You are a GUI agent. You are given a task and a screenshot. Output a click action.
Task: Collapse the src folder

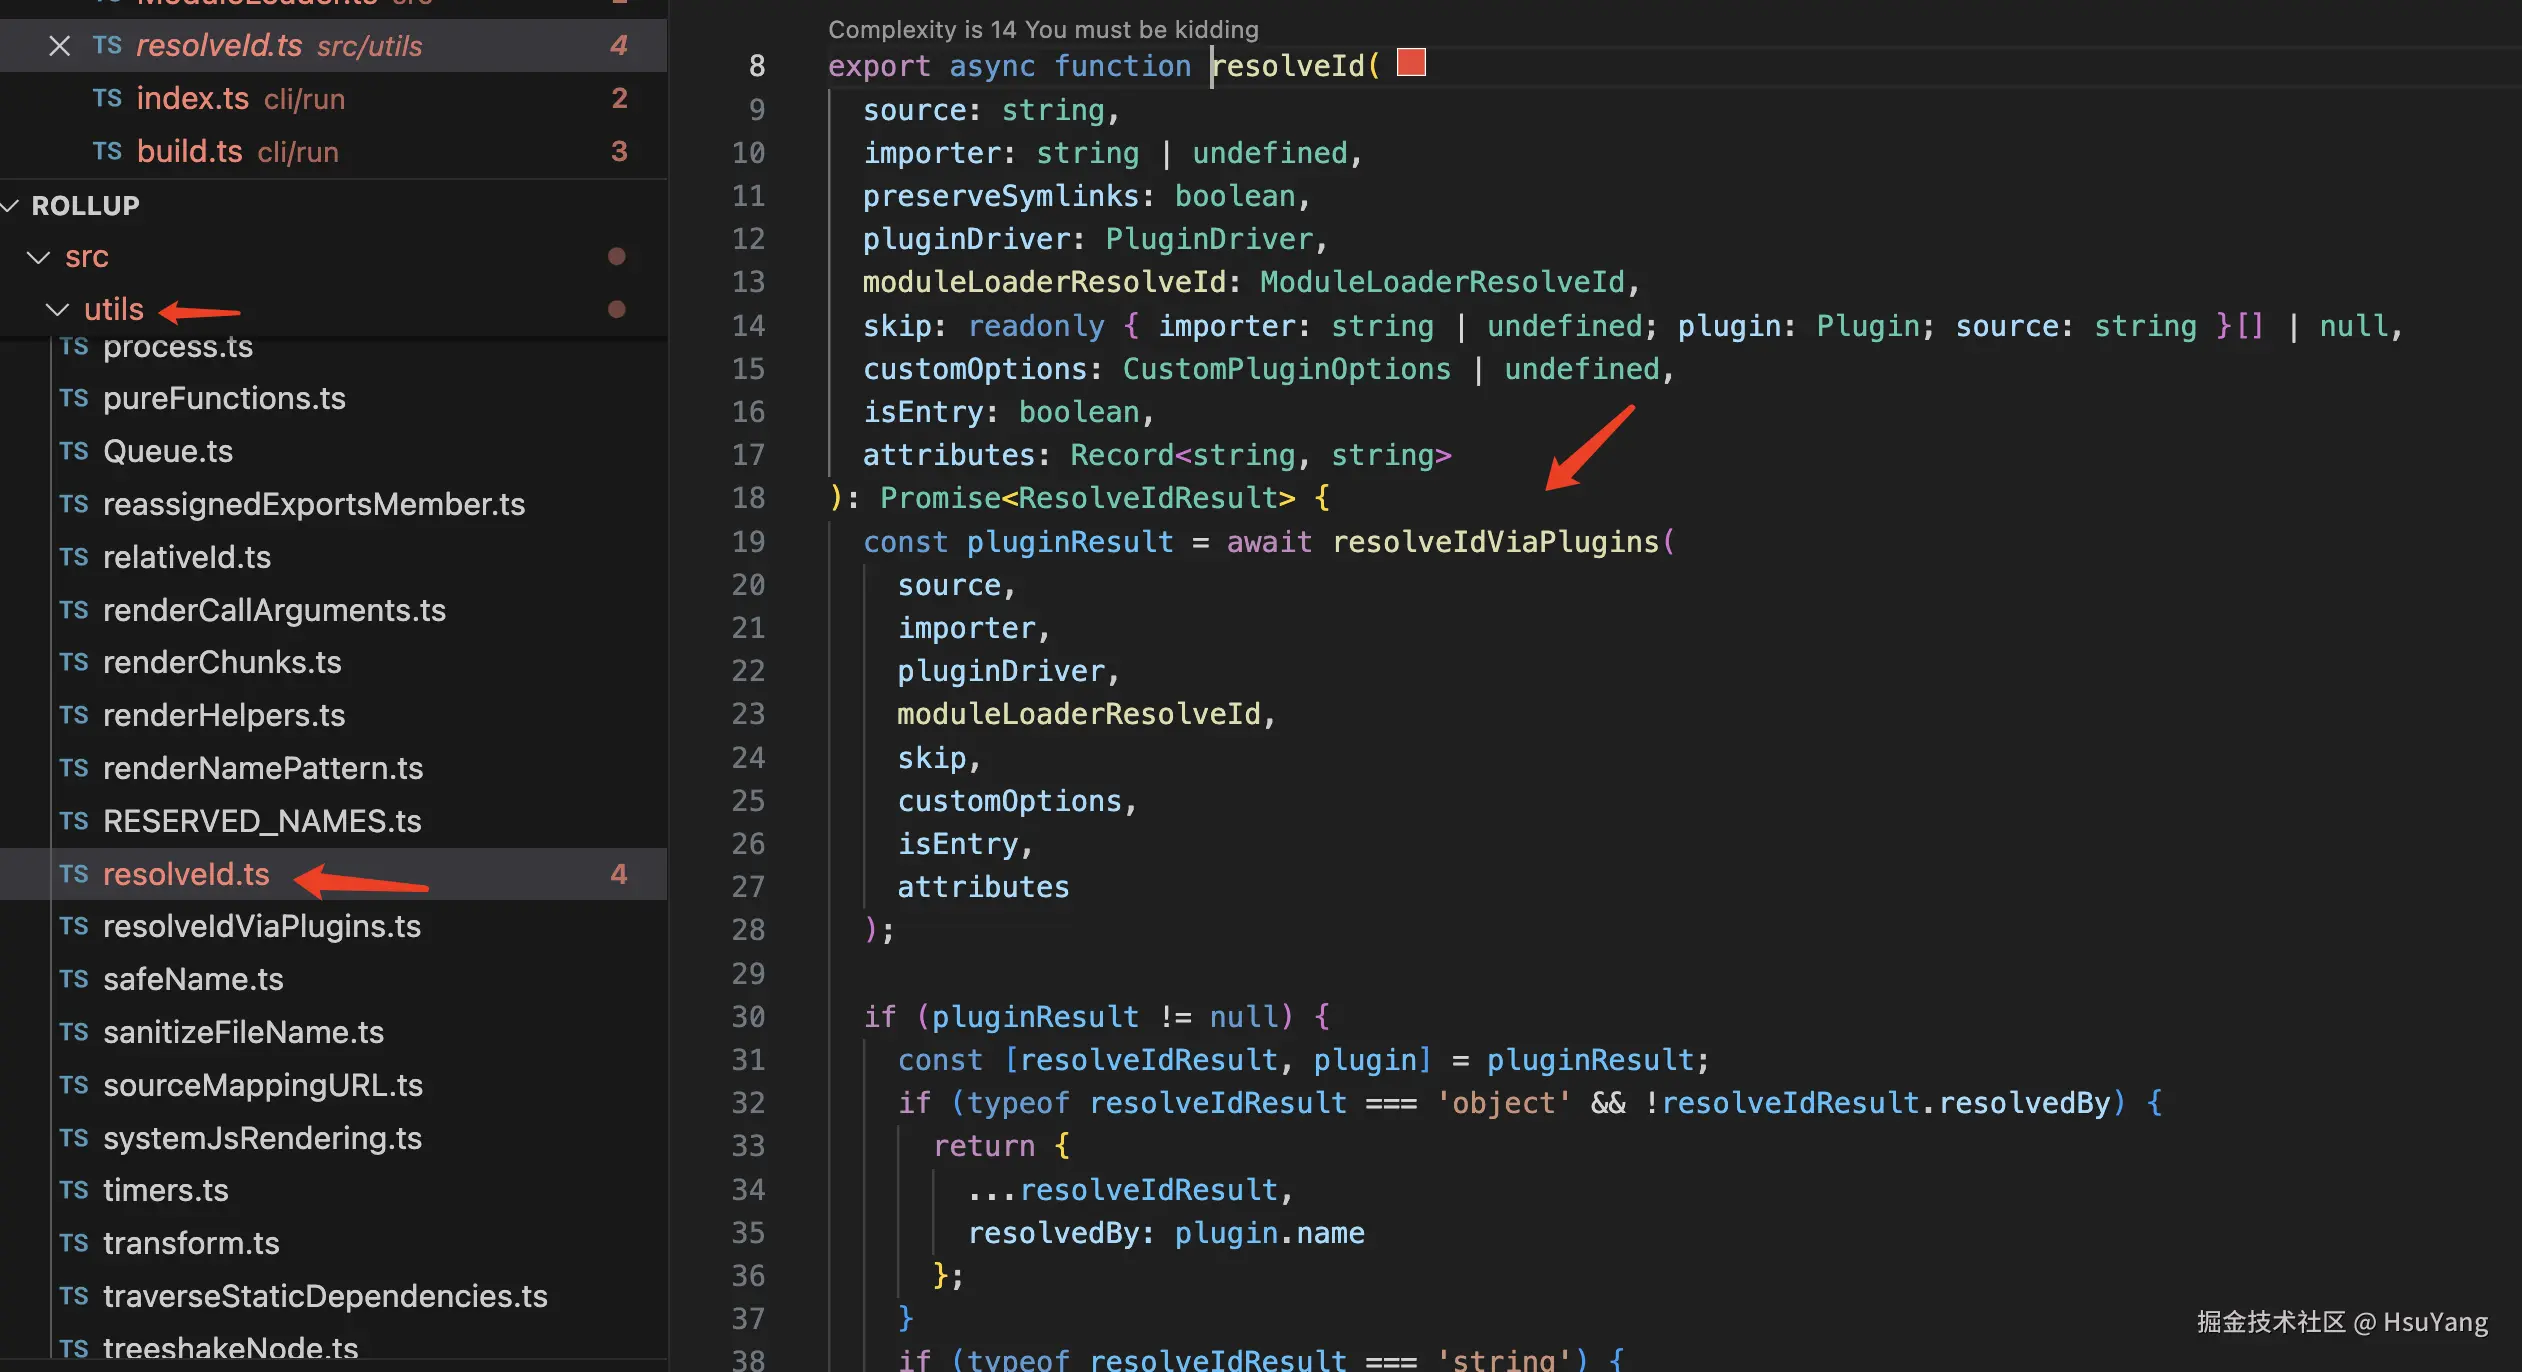point(39,257)
